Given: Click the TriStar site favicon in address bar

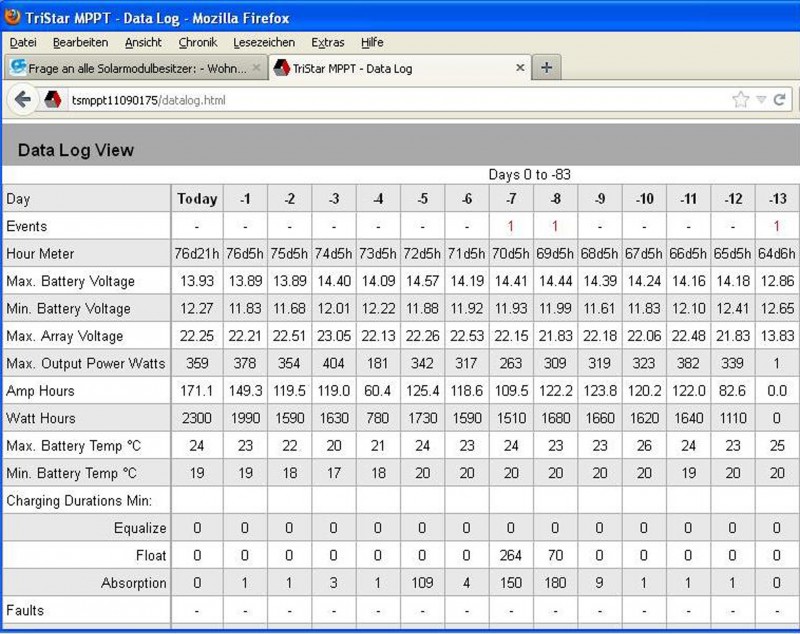Looking at the screenshot, I should (52, 100).
